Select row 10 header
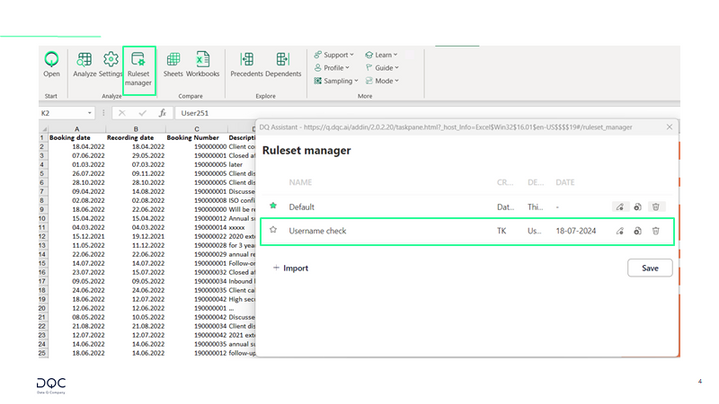The image size is (719, 404). 43,218
